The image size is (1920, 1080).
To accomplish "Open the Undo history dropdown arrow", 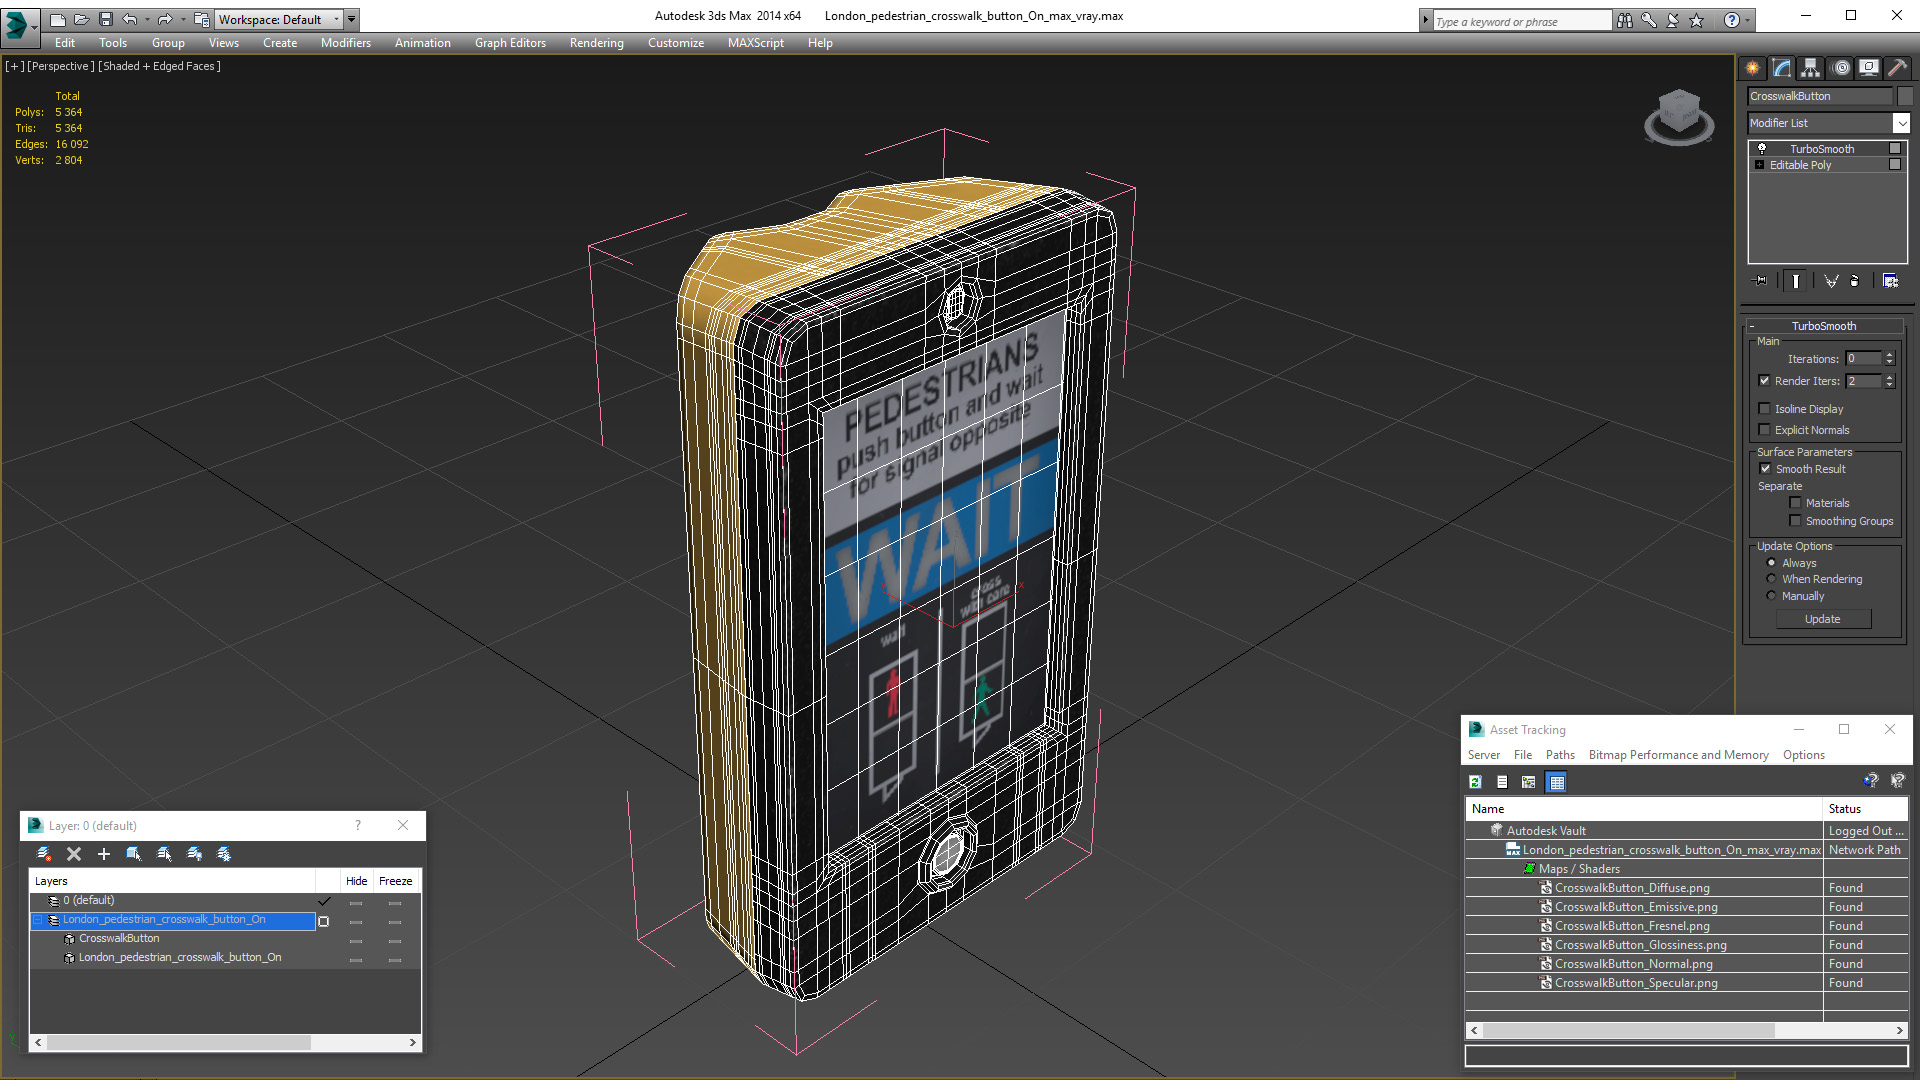I will coord(147,19).
